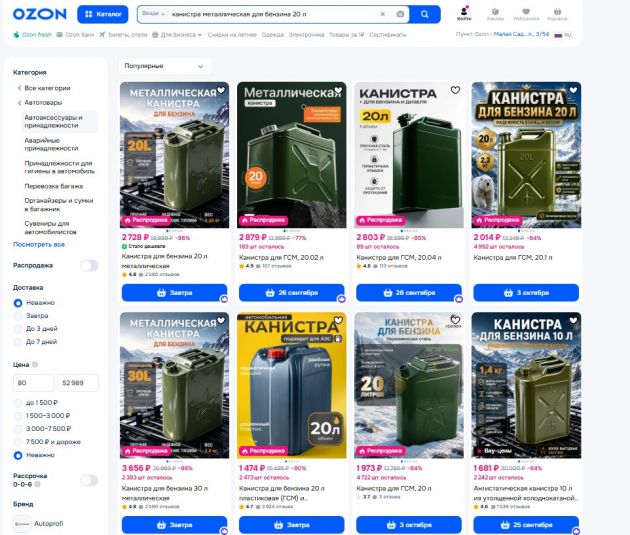Favorite the yellow plastic canister product
Screen dimensions: 630x535
[x=338, y=320]
